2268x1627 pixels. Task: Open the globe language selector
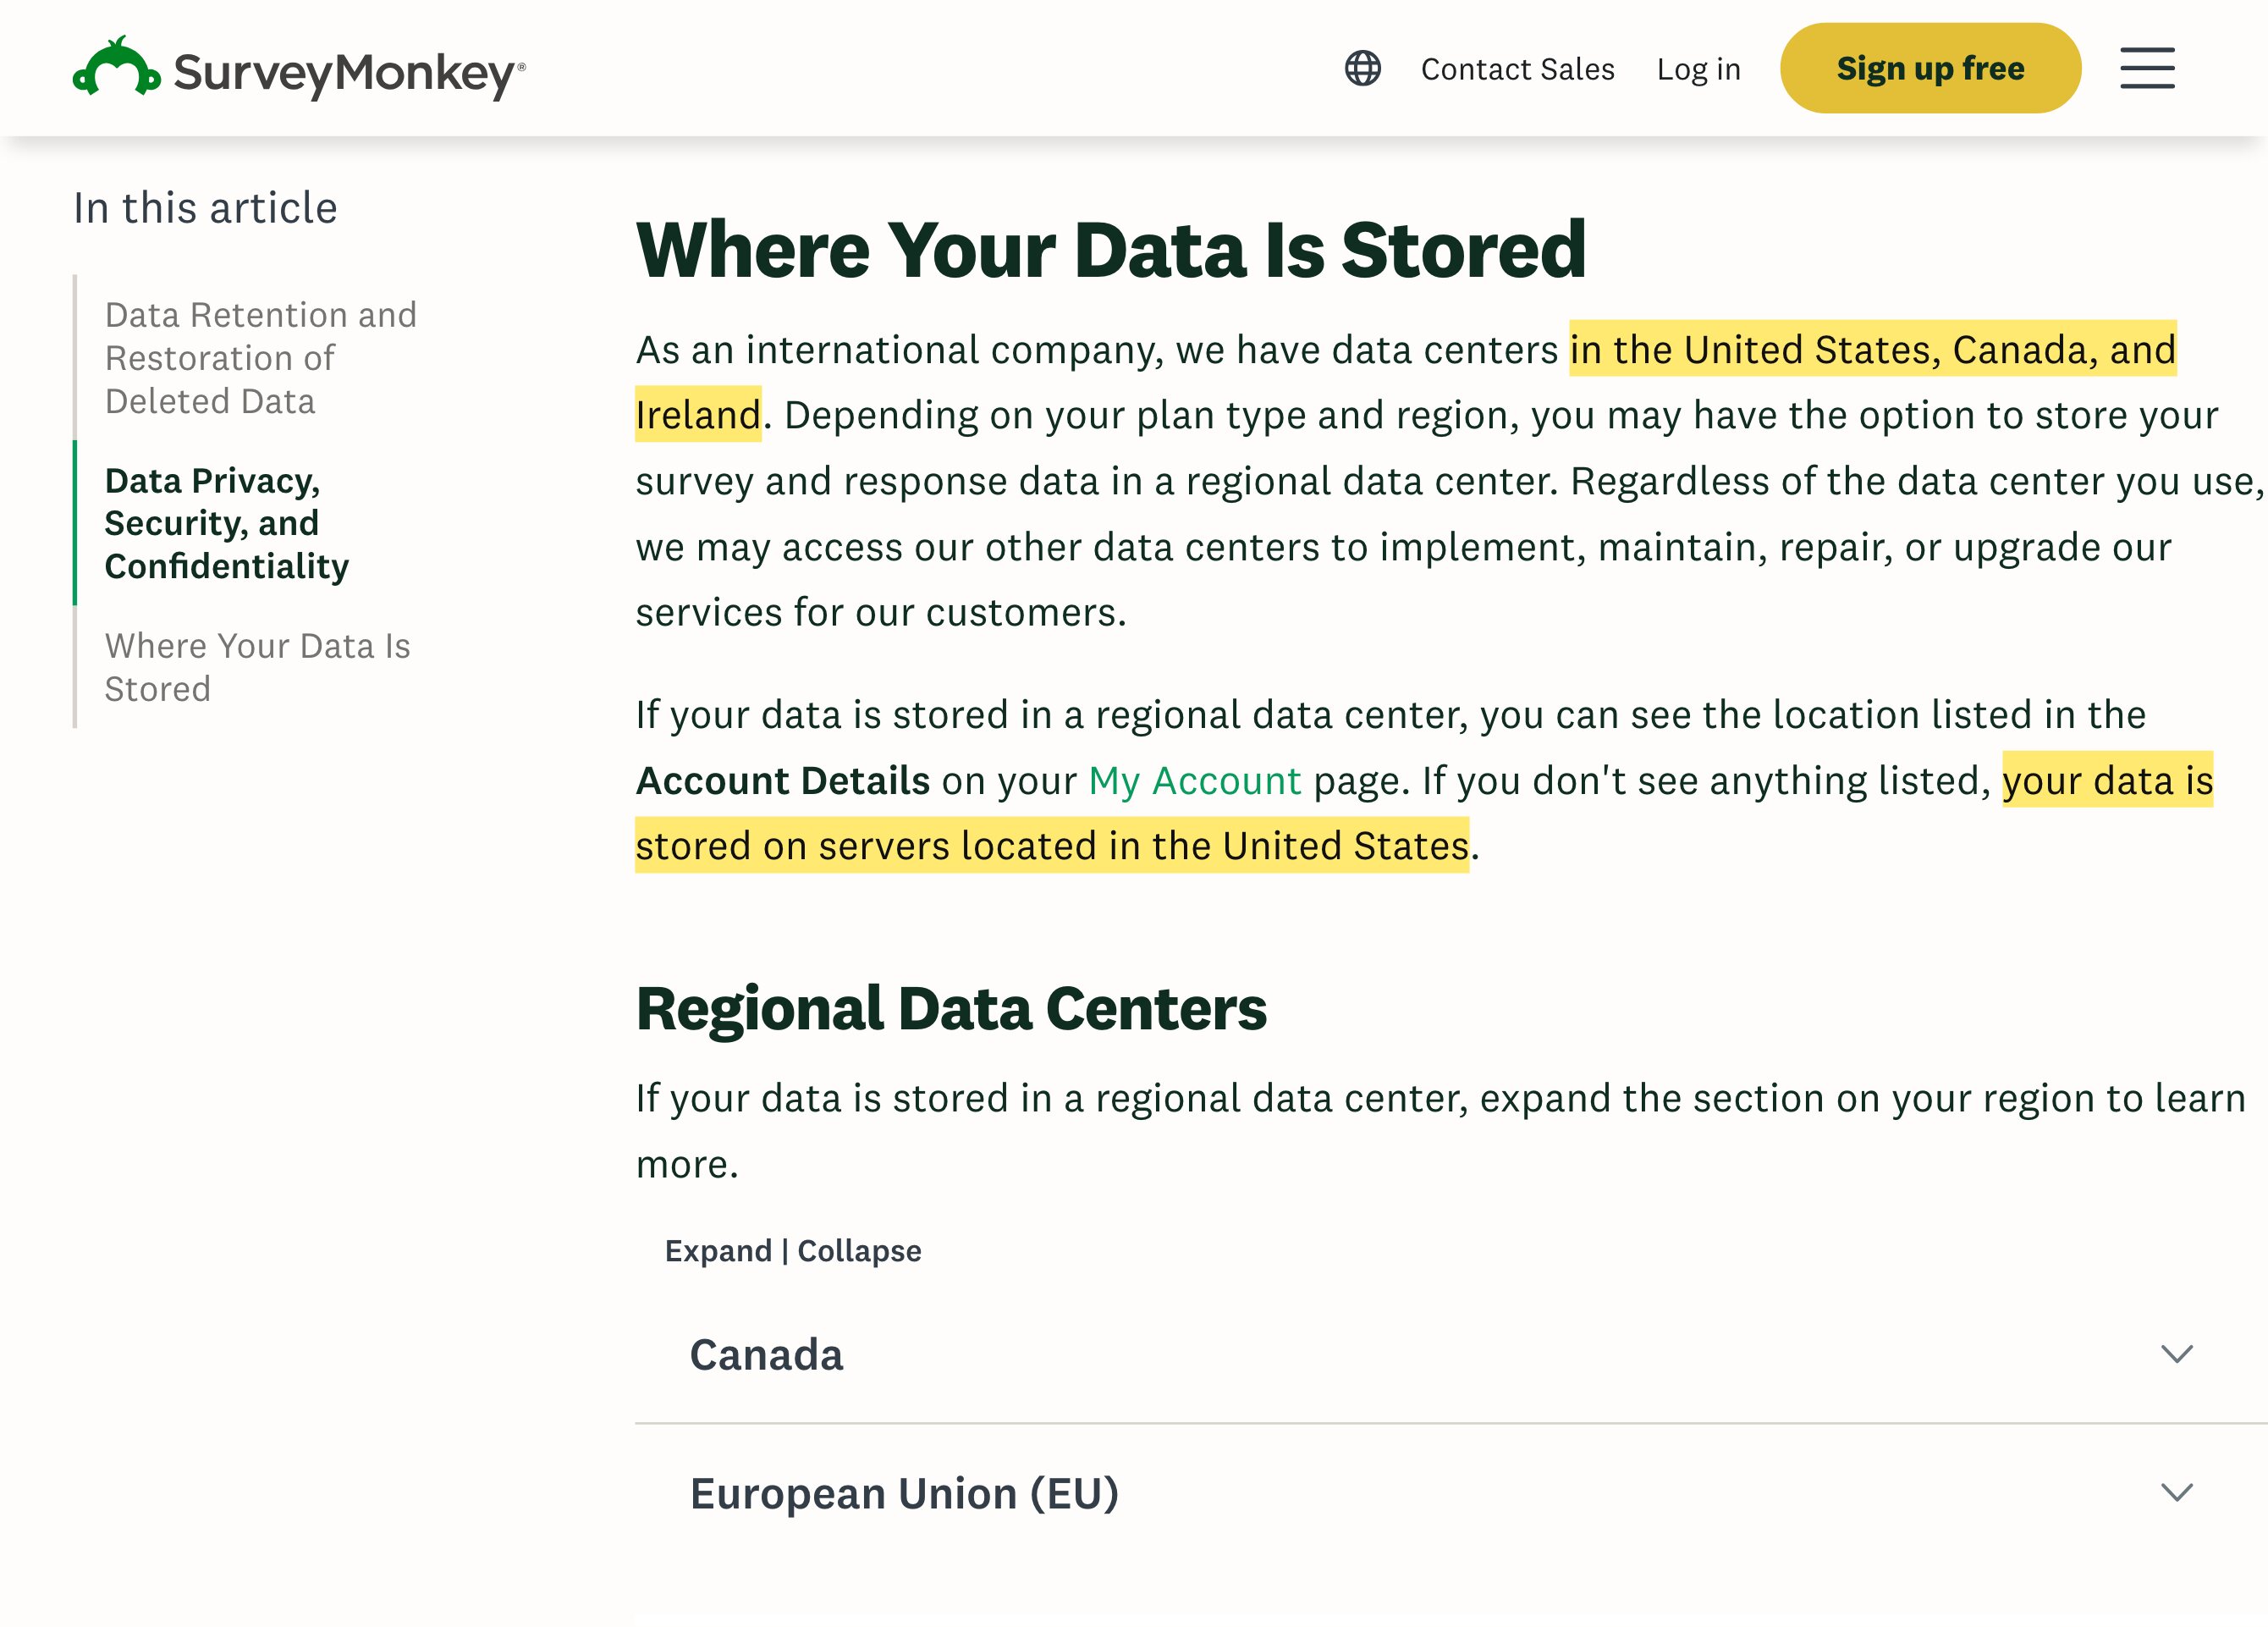click(1362, 69)
